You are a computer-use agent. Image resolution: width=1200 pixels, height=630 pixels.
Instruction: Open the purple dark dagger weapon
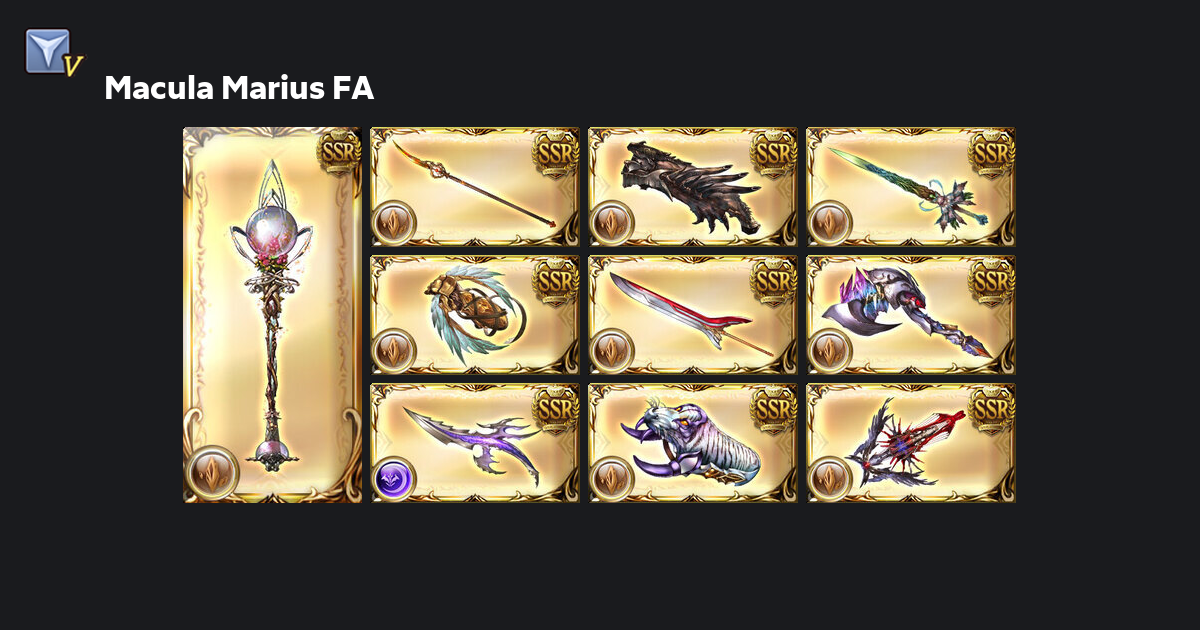475,443
